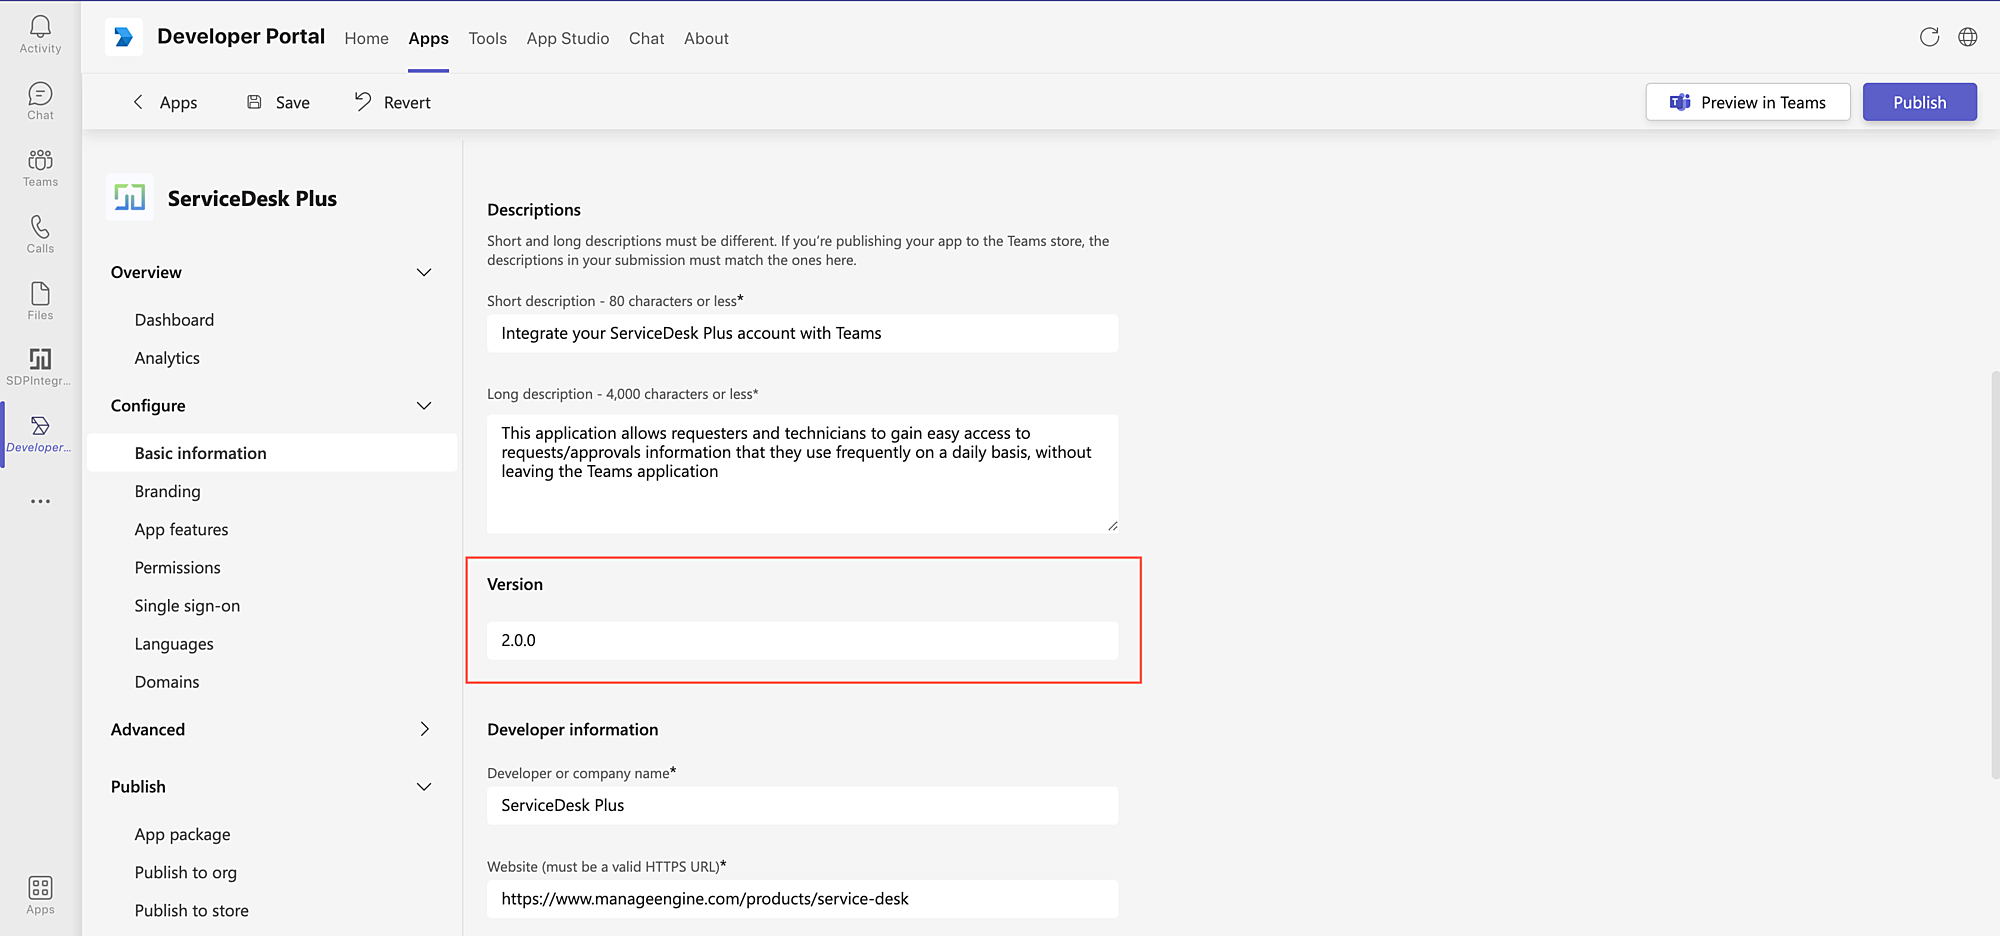Viewport: 2000px width, 936px height.
Task: Click the Version input field
Action: coord(802,641)
